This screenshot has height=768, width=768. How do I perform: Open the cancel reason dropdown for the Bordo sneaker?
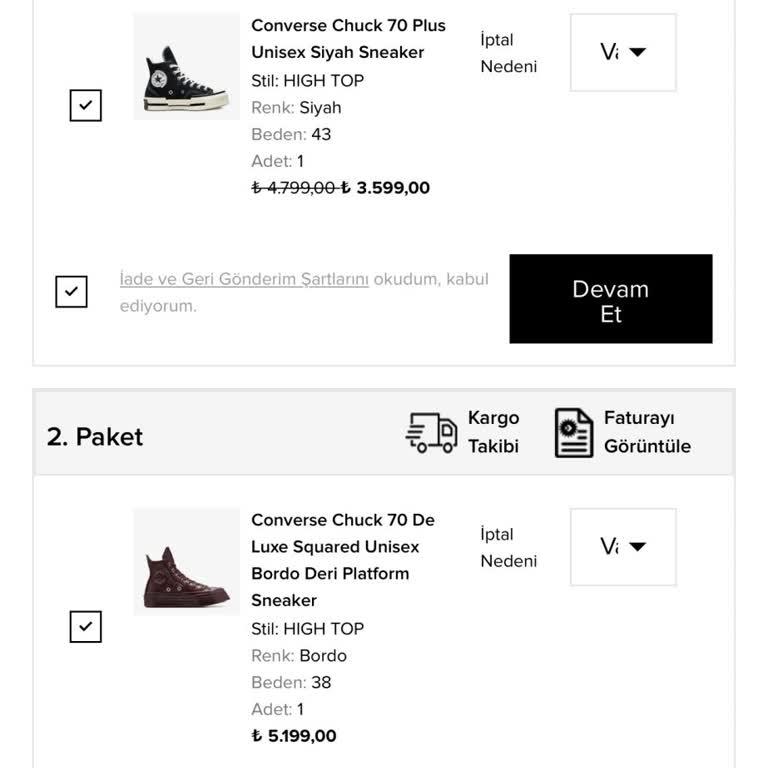pos(623,547)
